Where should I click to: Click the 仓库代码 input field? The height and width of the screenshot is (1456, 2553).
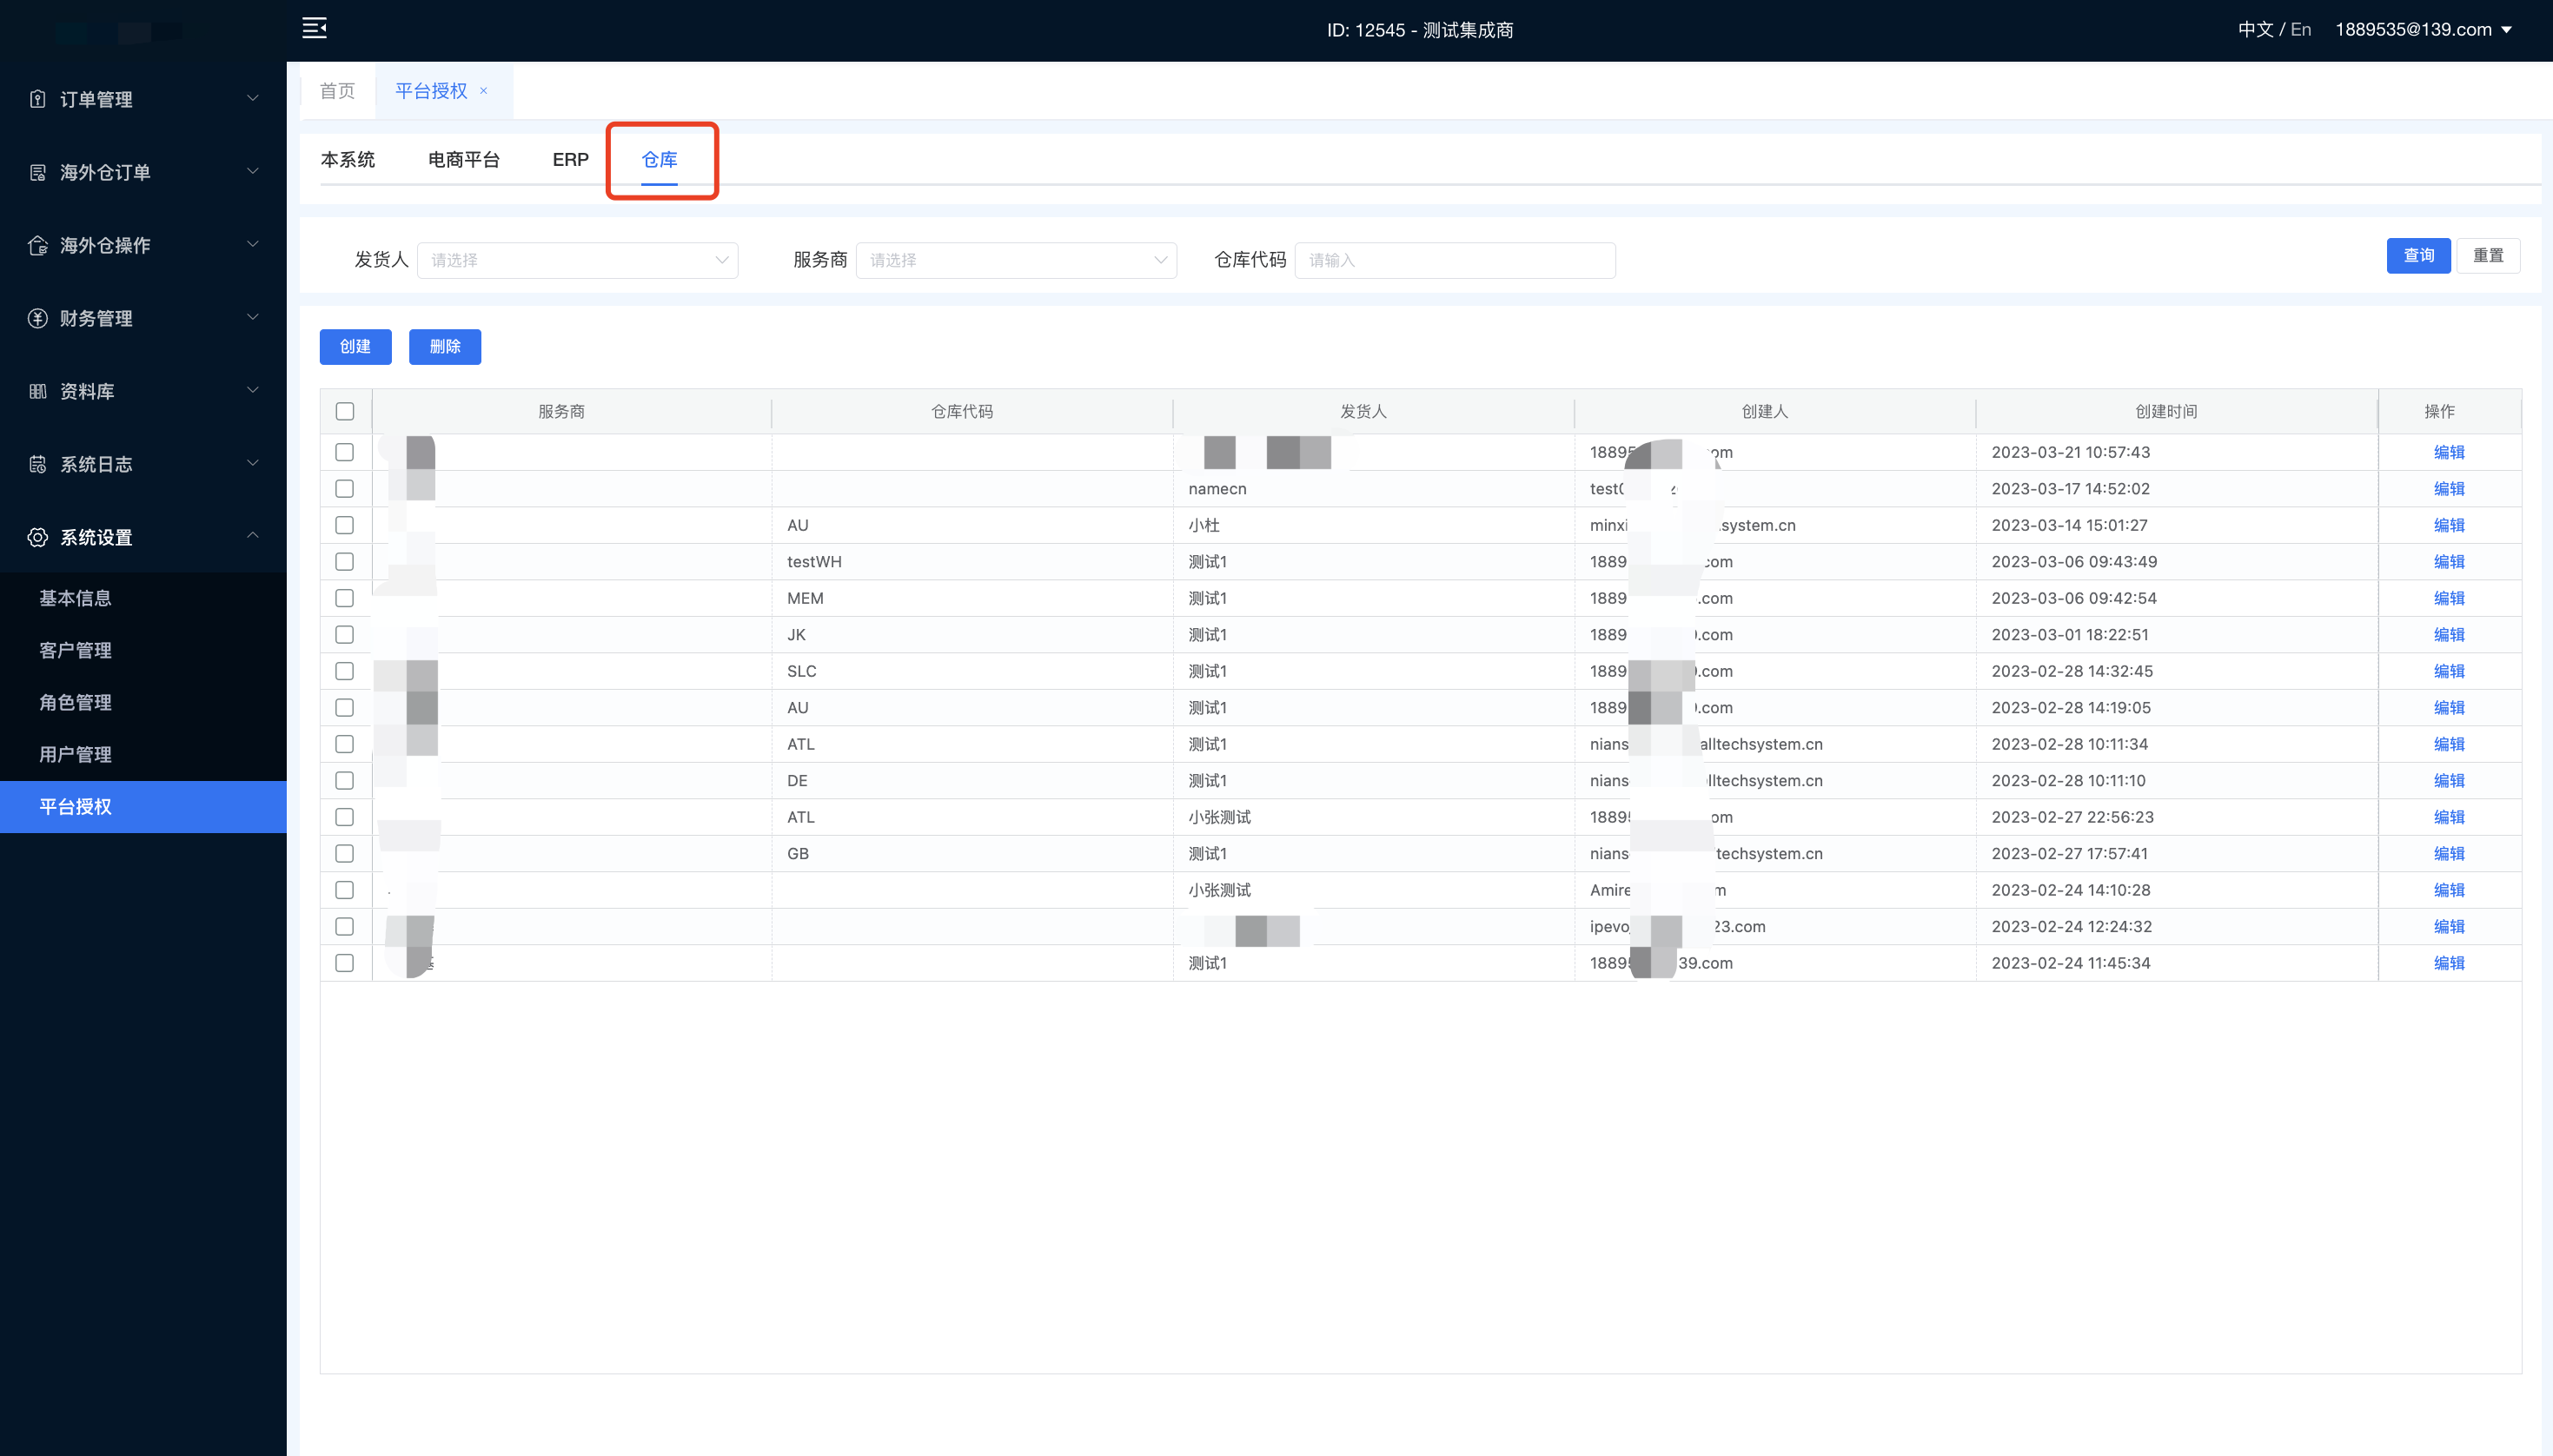coord(1454,260)
